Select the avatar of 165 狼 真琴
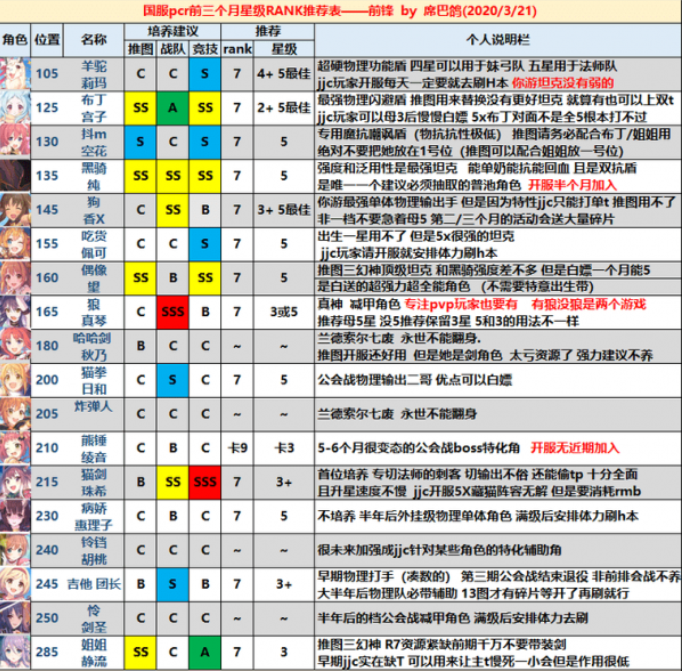682x671 pixels. pos(15,312)
